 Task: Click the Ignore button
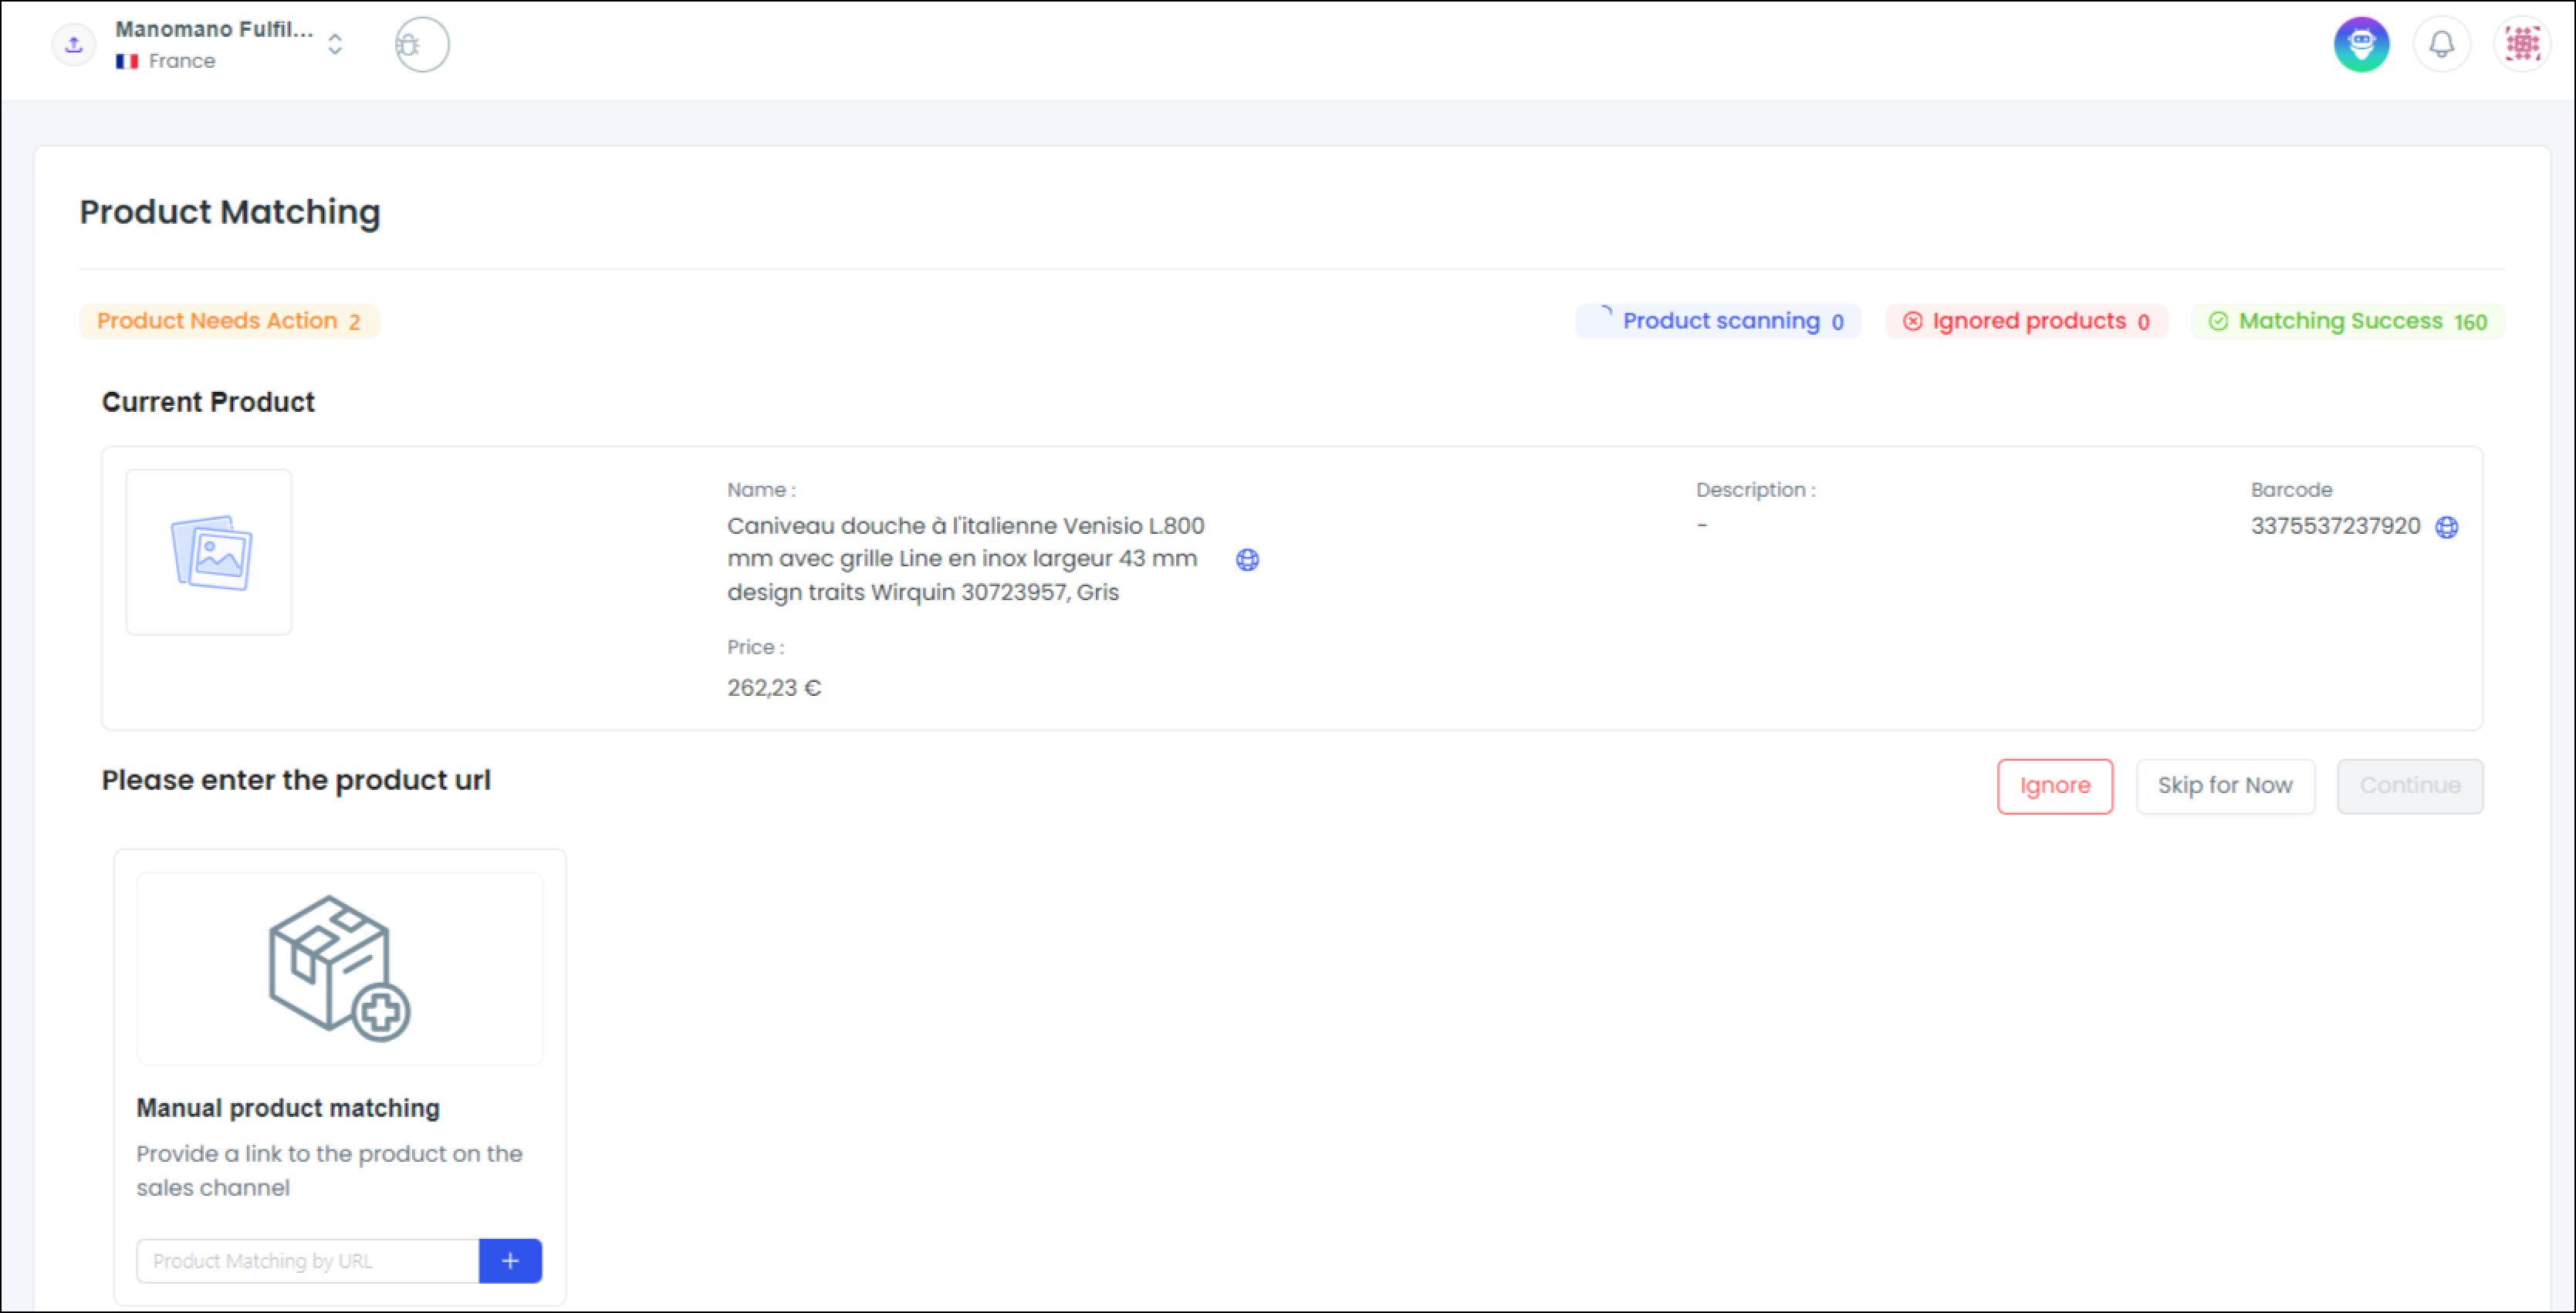click(x=2054, y=786)
